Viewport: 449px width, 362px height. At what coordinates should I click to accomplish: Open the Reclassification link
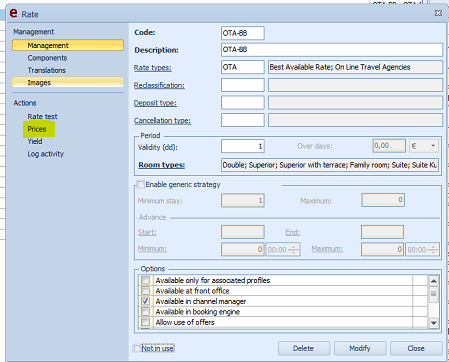[159, 85]
